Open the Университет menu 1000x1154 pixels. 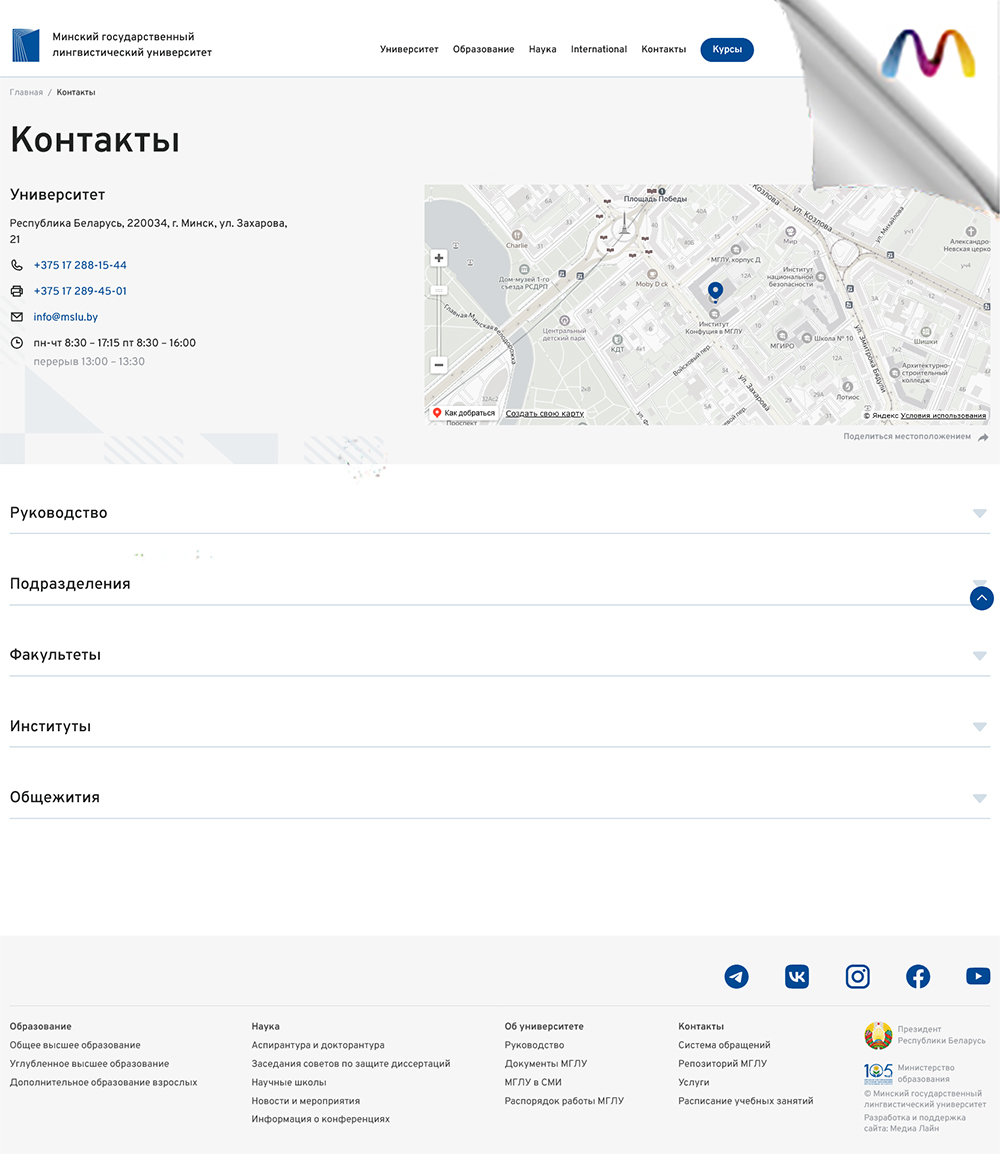(x=409, y=49)
